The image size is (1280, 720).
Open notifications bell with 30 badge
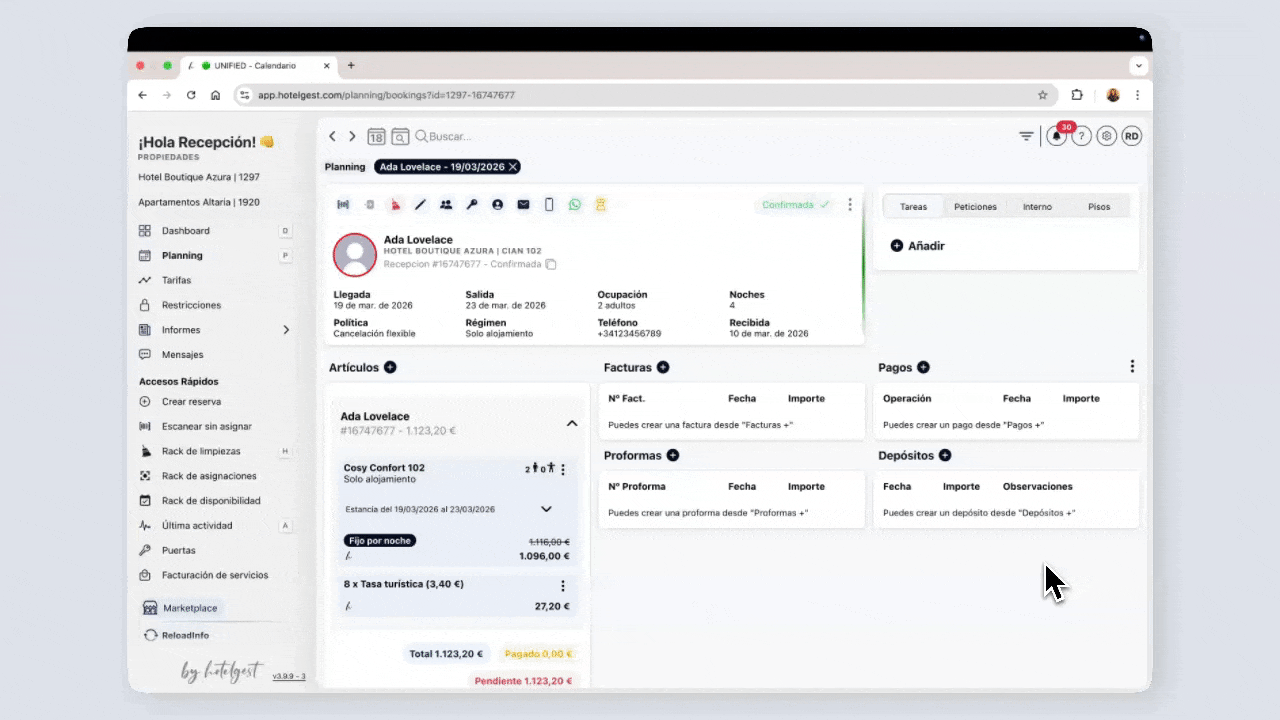click(x=1057, y=136)
